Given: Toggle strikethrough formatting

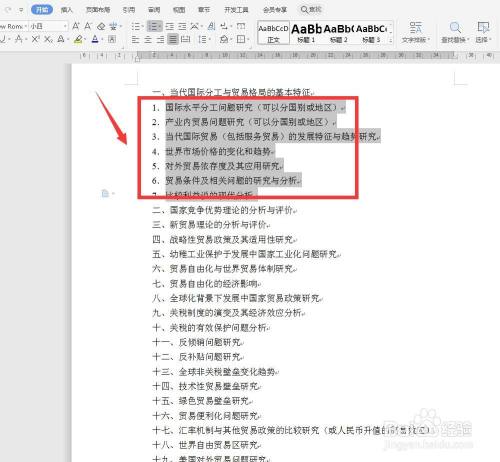Looking at the screenshot, I should (x=19, y=39).
